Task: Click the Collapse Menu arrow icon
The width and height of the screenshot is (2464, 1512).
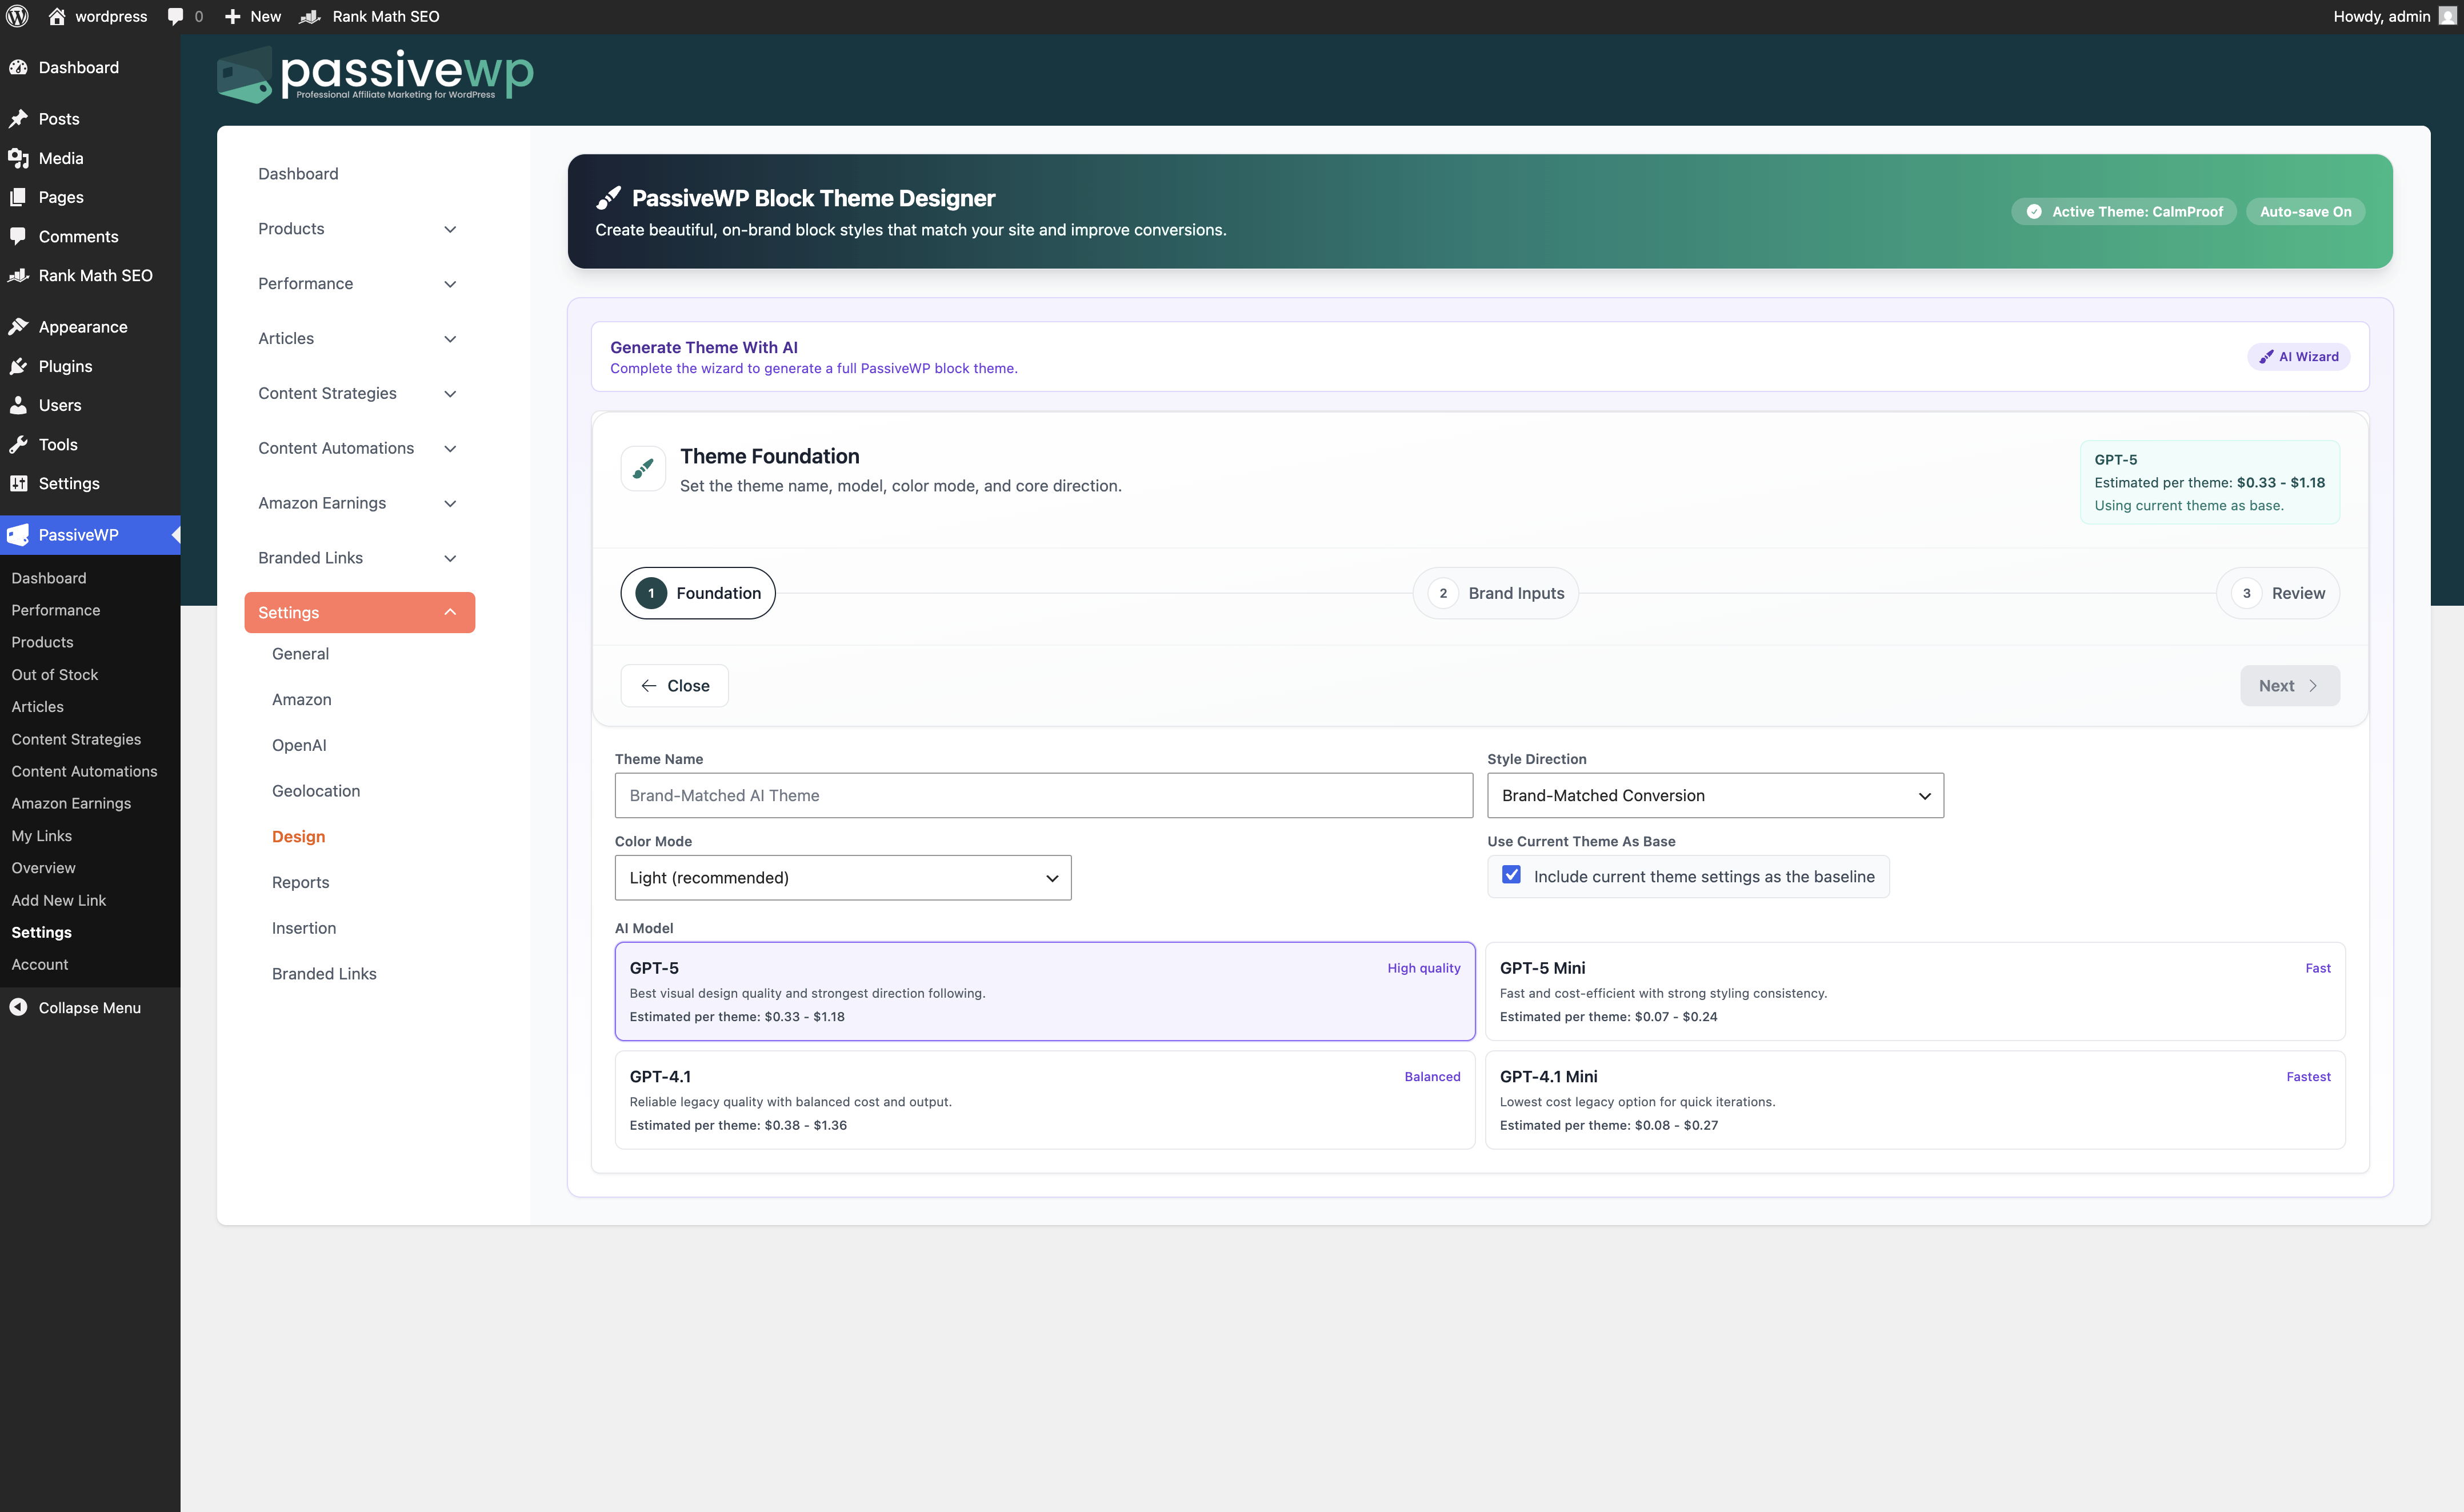Action: pos(18,1007)
